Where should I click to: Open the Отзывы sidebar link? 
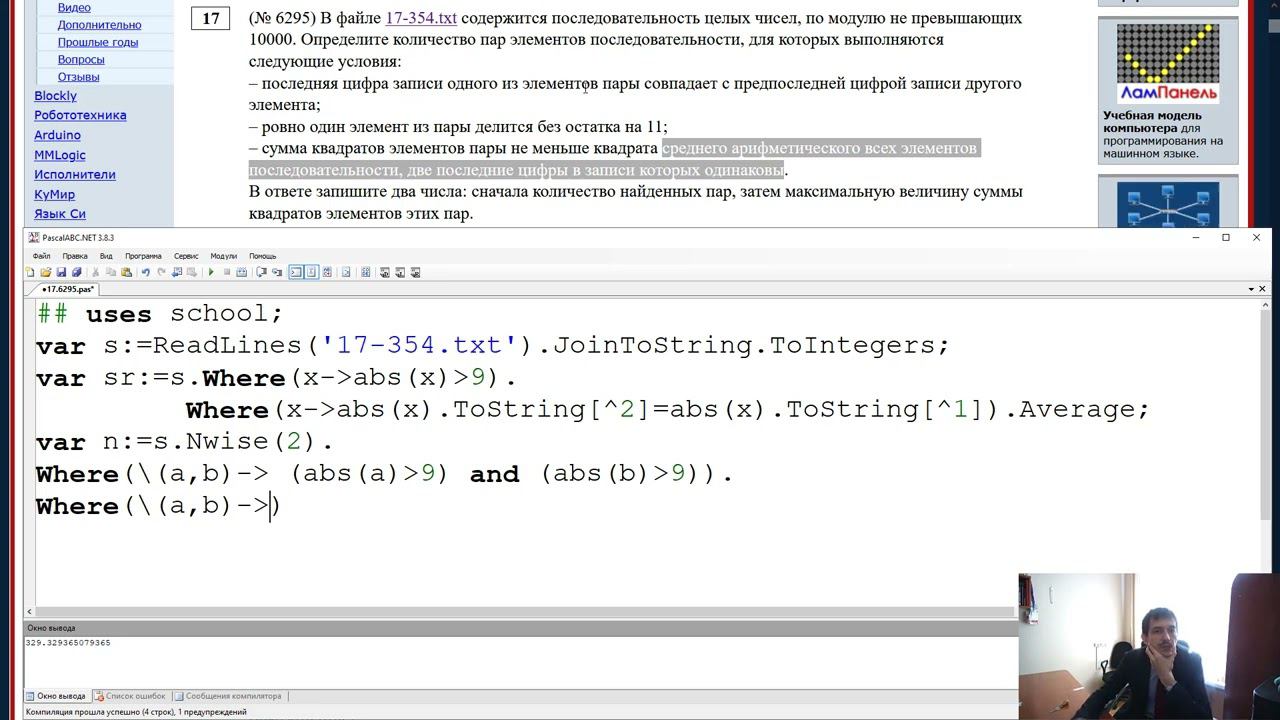coord(78,76)
